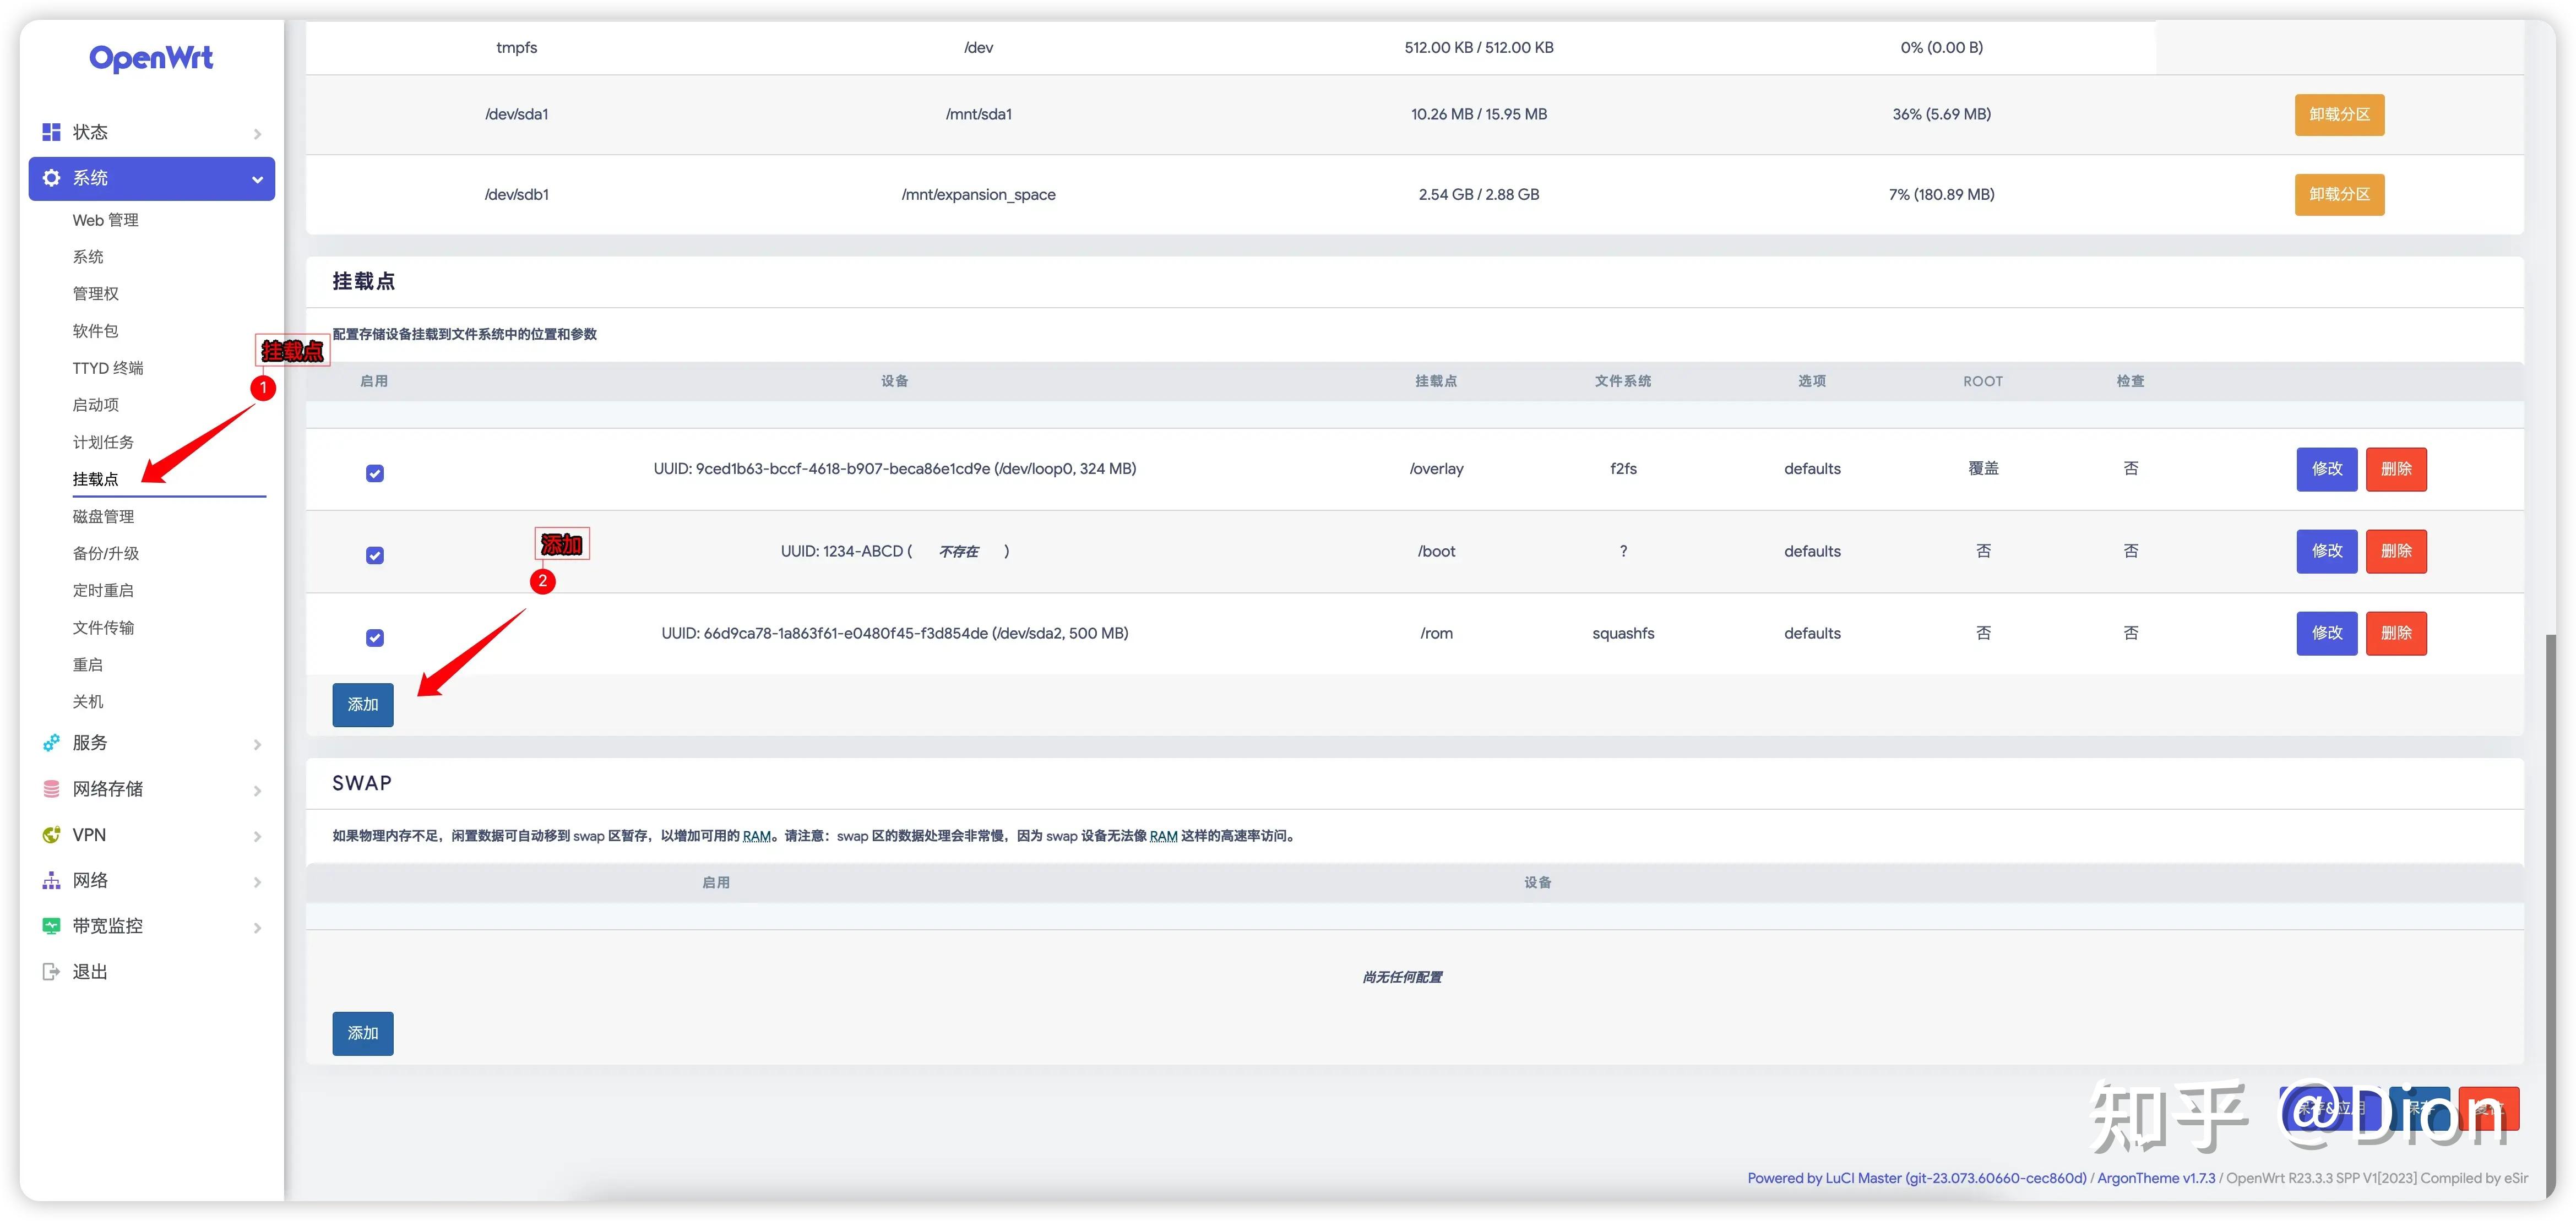Click the 带宽监控 monitor icon

(51, 926)
